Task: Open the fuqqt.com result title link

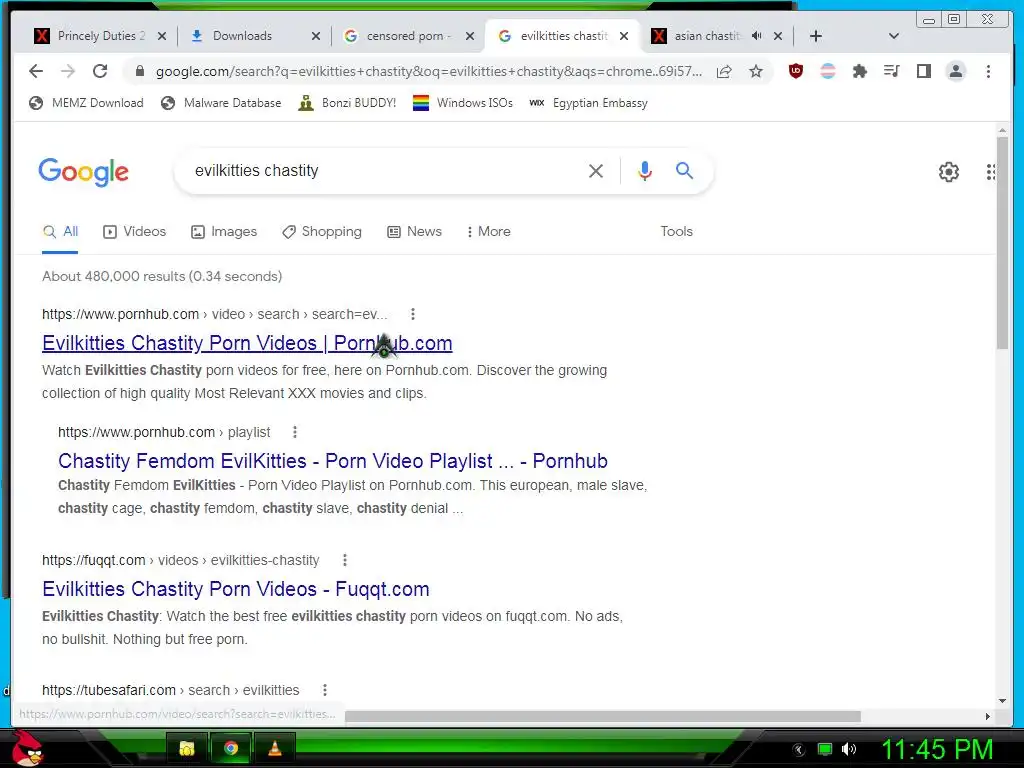Action: pyautogui.click(x=236, y=589)
